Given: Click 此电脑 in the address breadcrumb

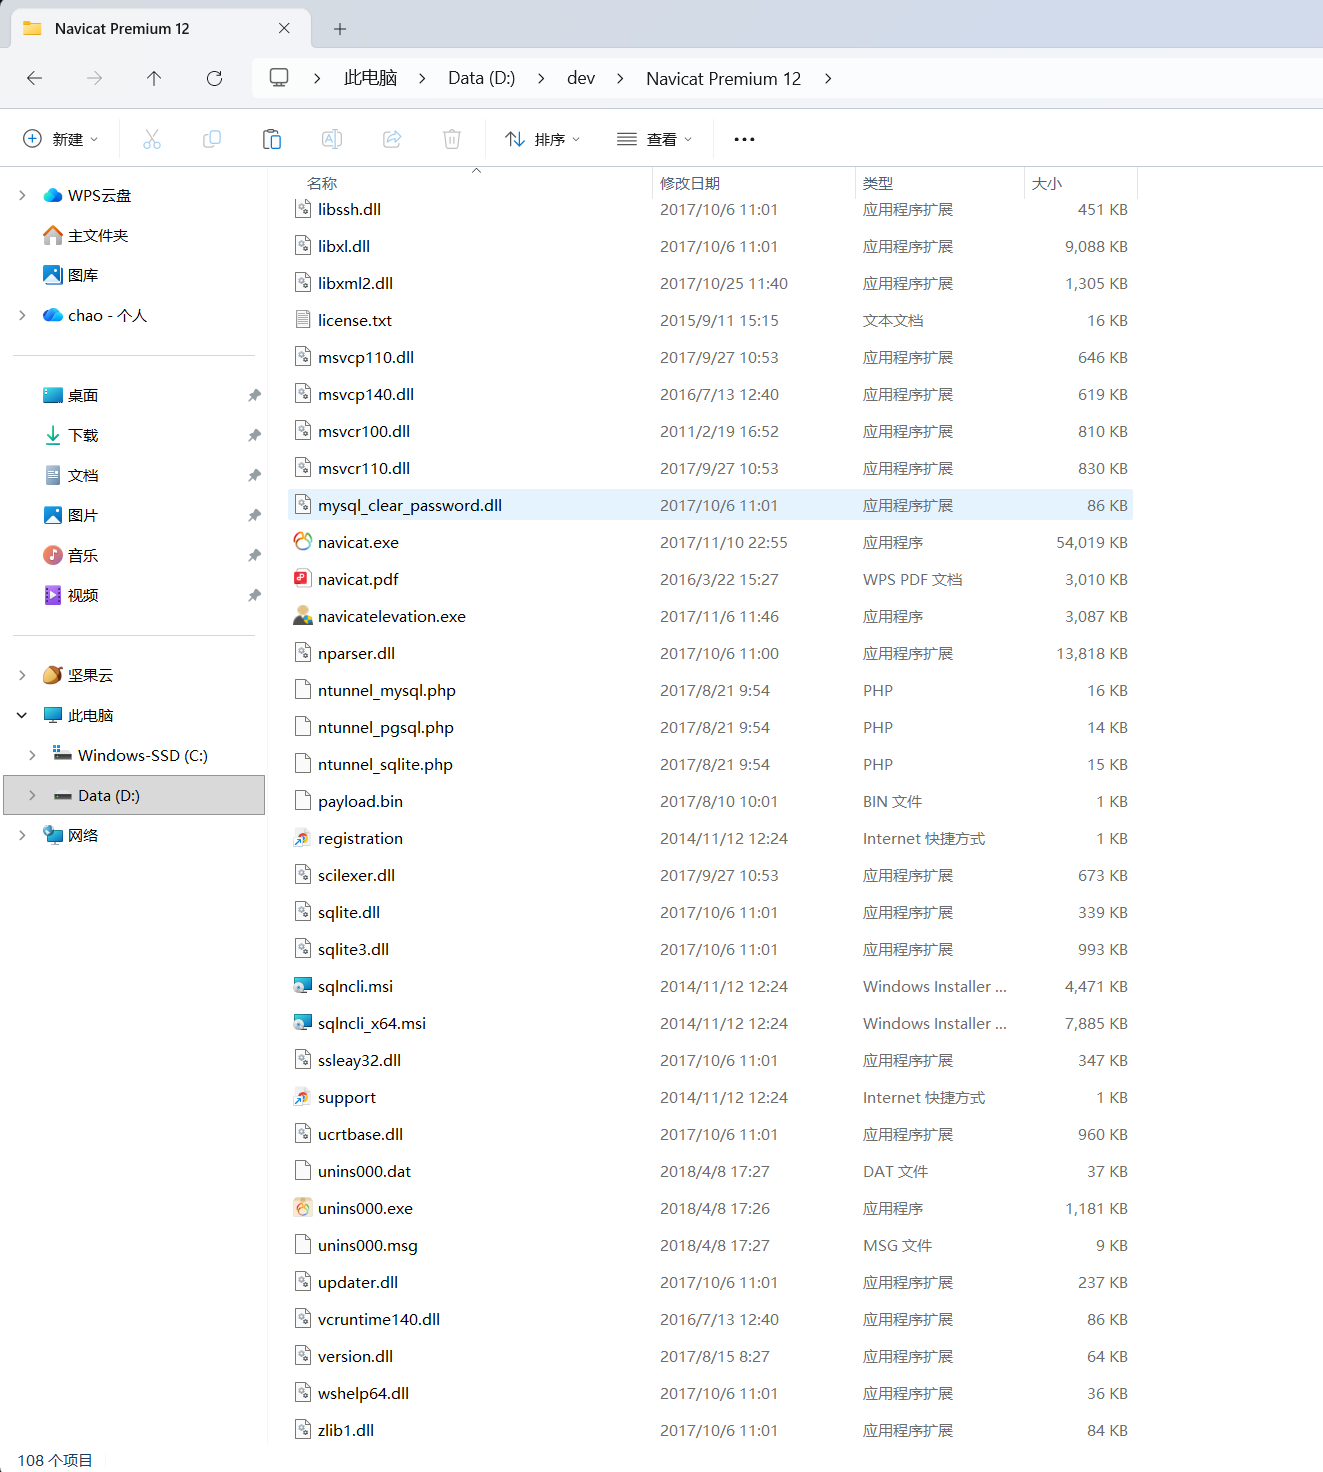Looking at the screenshot, I should point(371,78).
